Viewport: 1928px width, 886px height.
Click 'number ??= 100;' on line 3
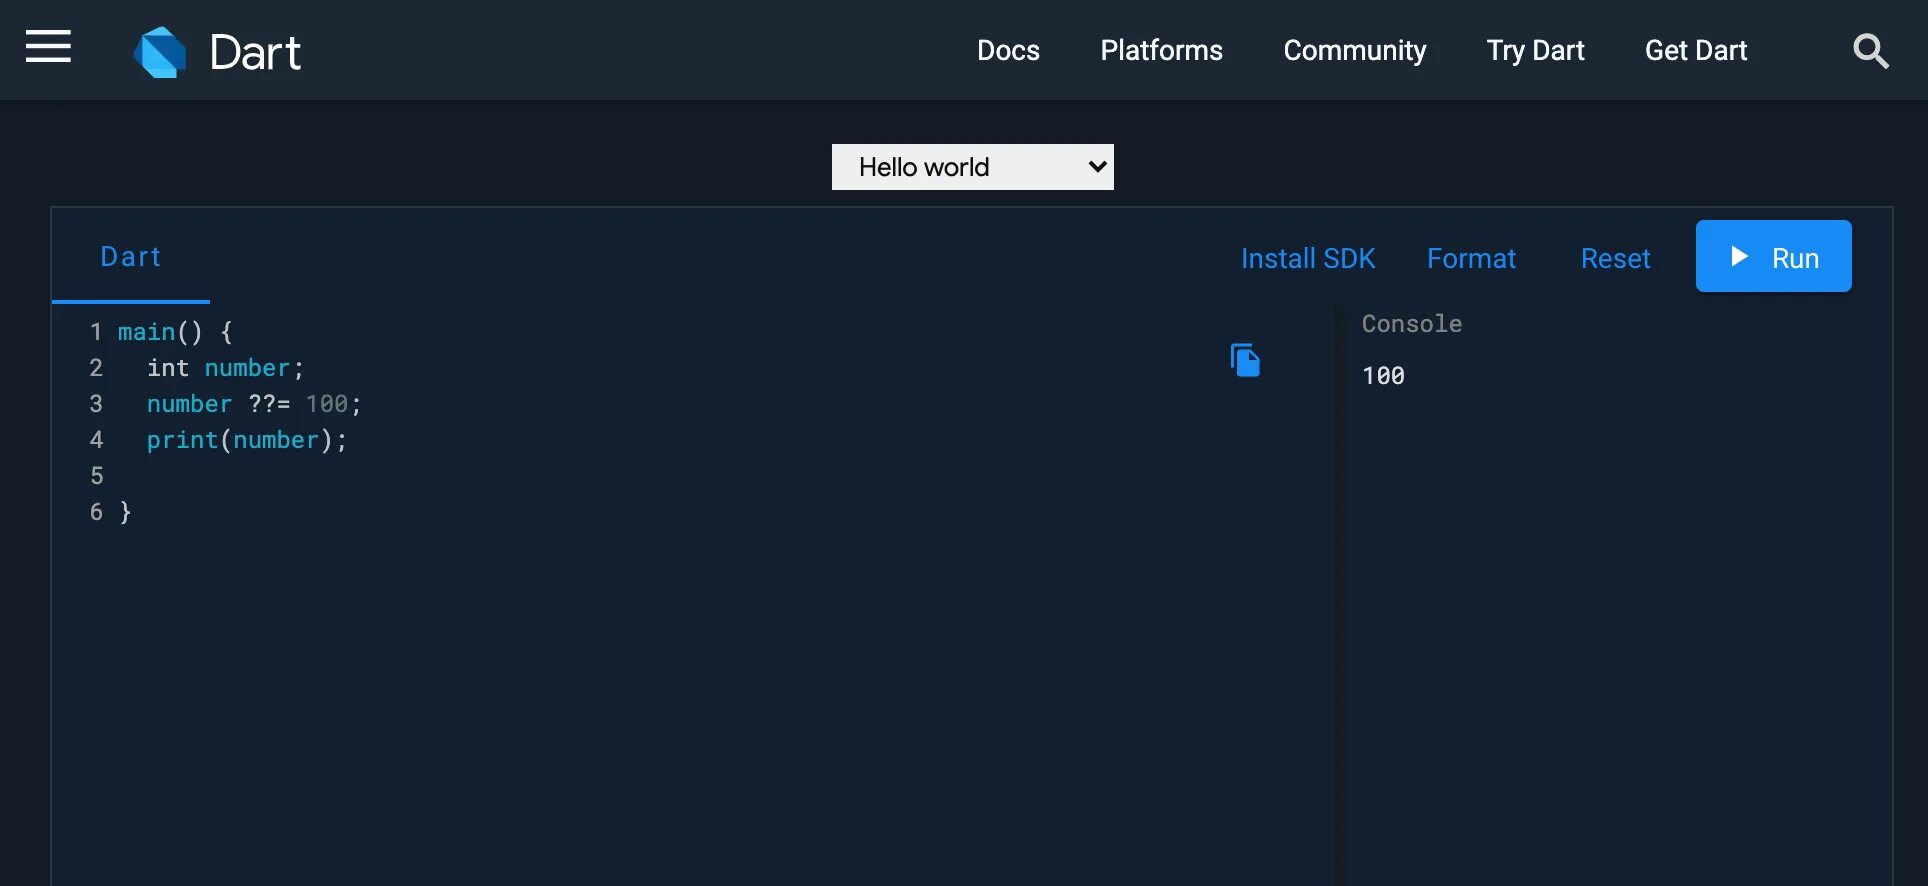click(x=254, y=404)
